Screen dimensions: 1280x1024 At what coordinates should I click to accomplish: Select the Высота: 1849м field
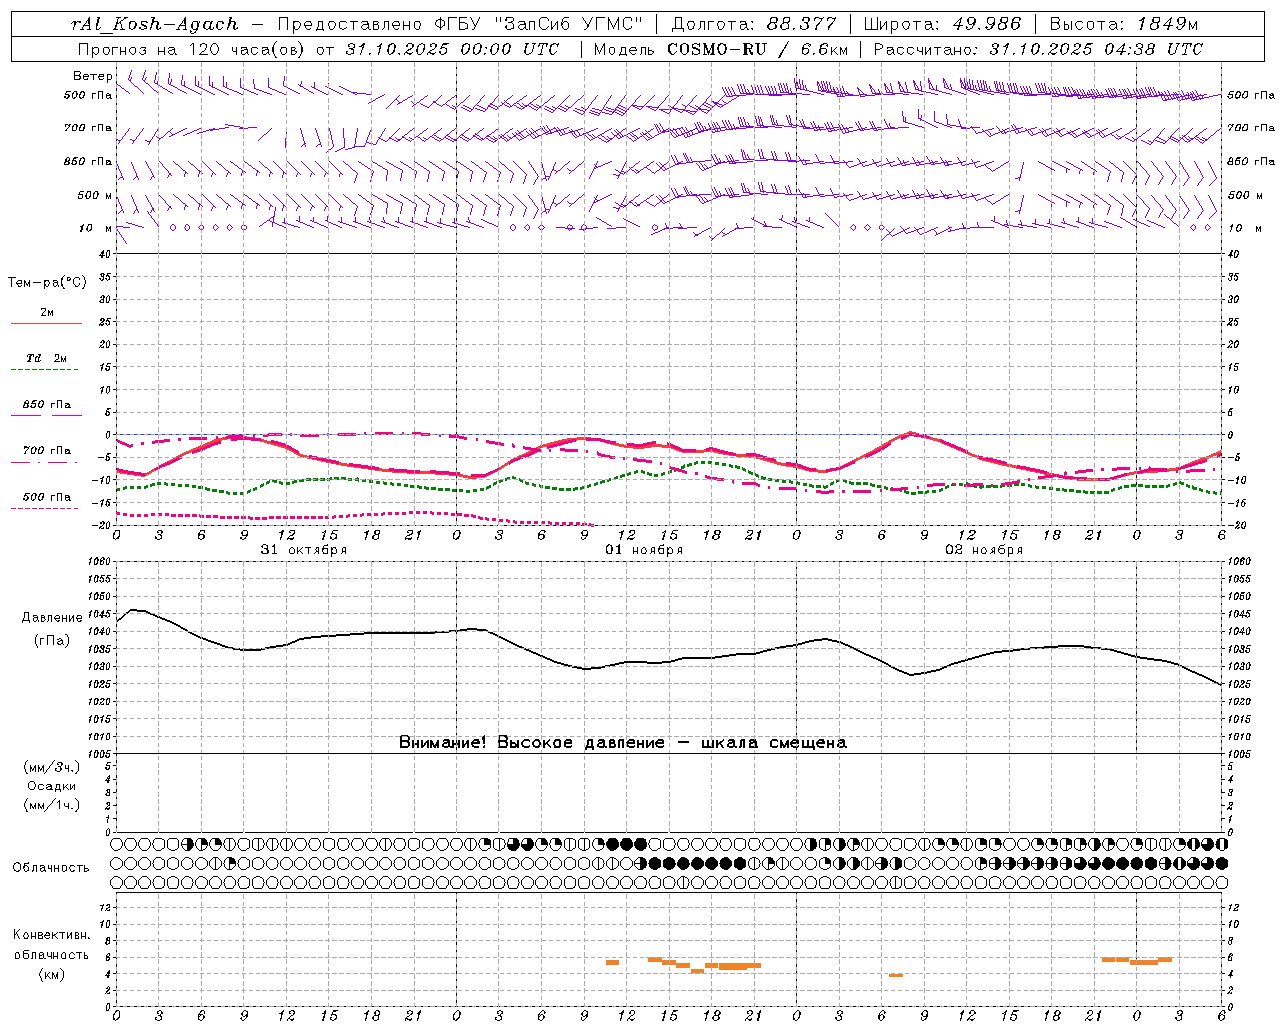click(1124, 24)
